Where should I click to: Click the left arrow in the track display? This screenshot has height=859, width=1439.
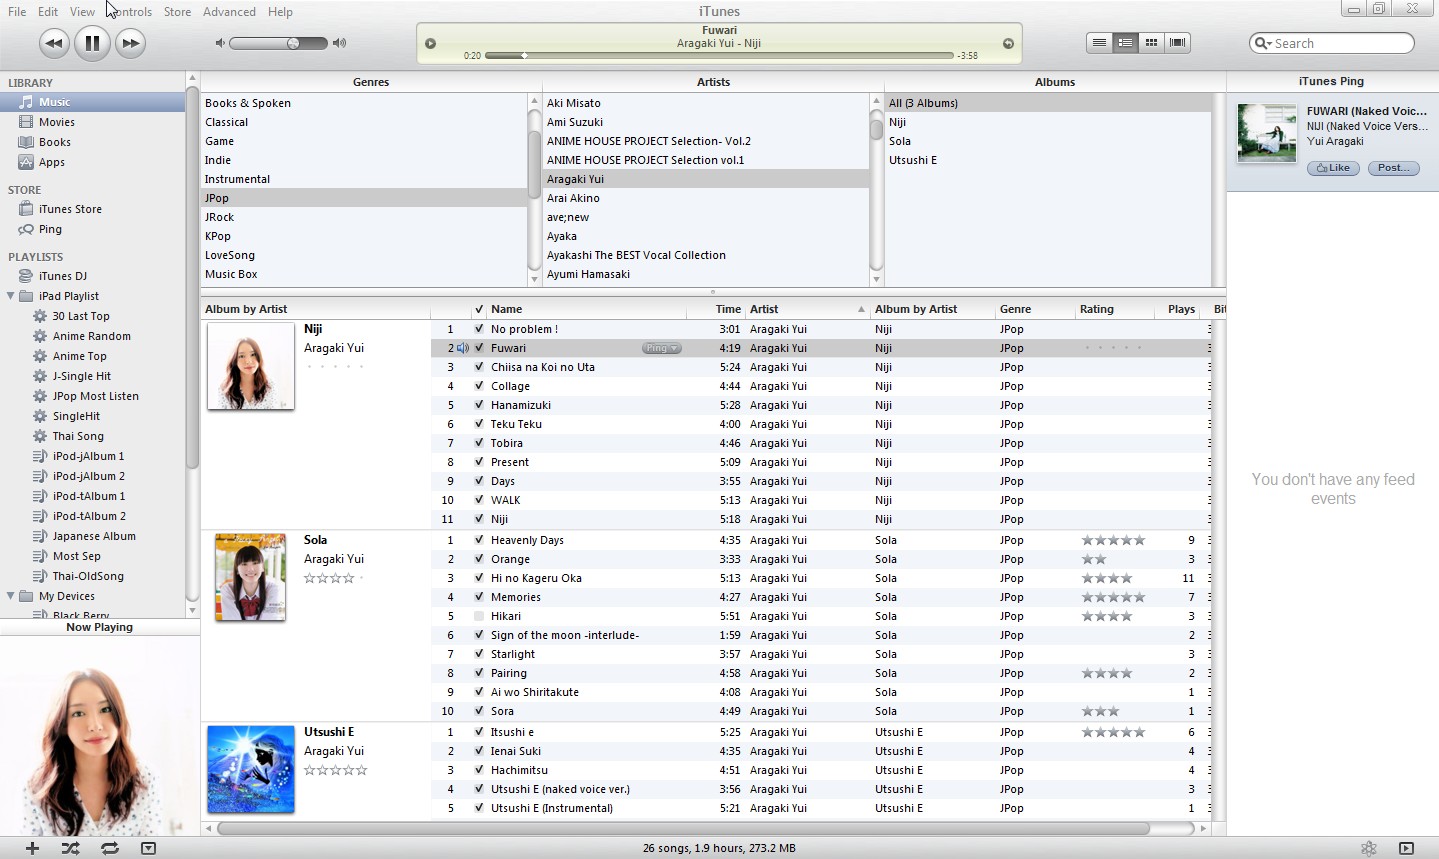pyautogui.click(x=430, y=43)
